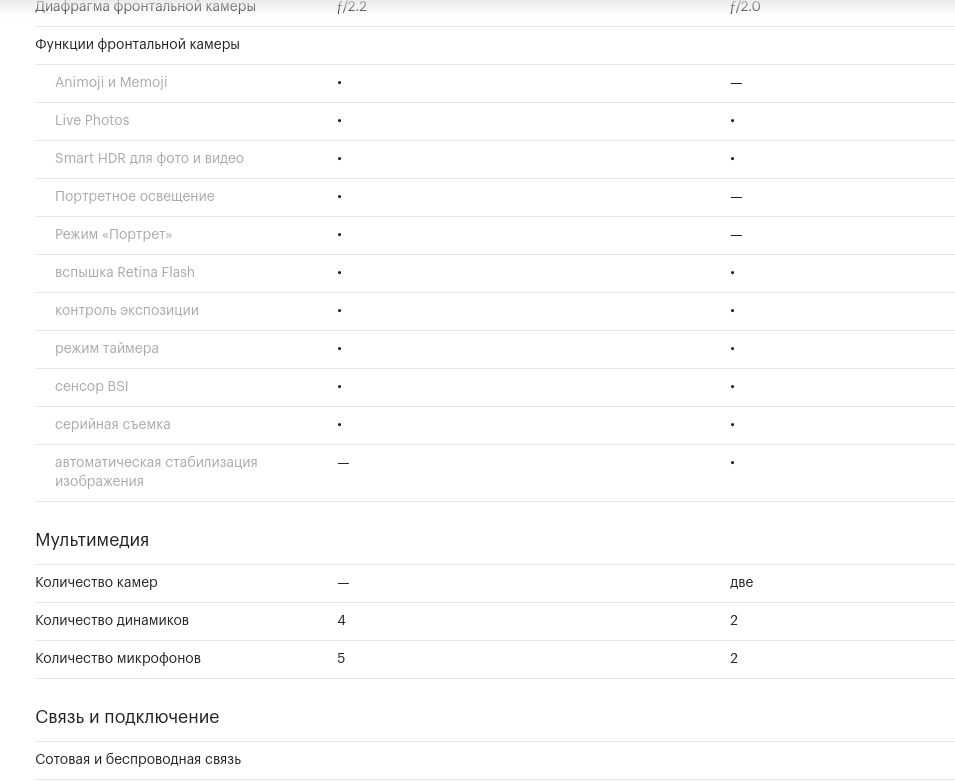The width and height of the screenshot is (955, 782).
Task: Click 'контроль экспозиции' feature label
Action: pyautogui.click(x=127, y=311)
